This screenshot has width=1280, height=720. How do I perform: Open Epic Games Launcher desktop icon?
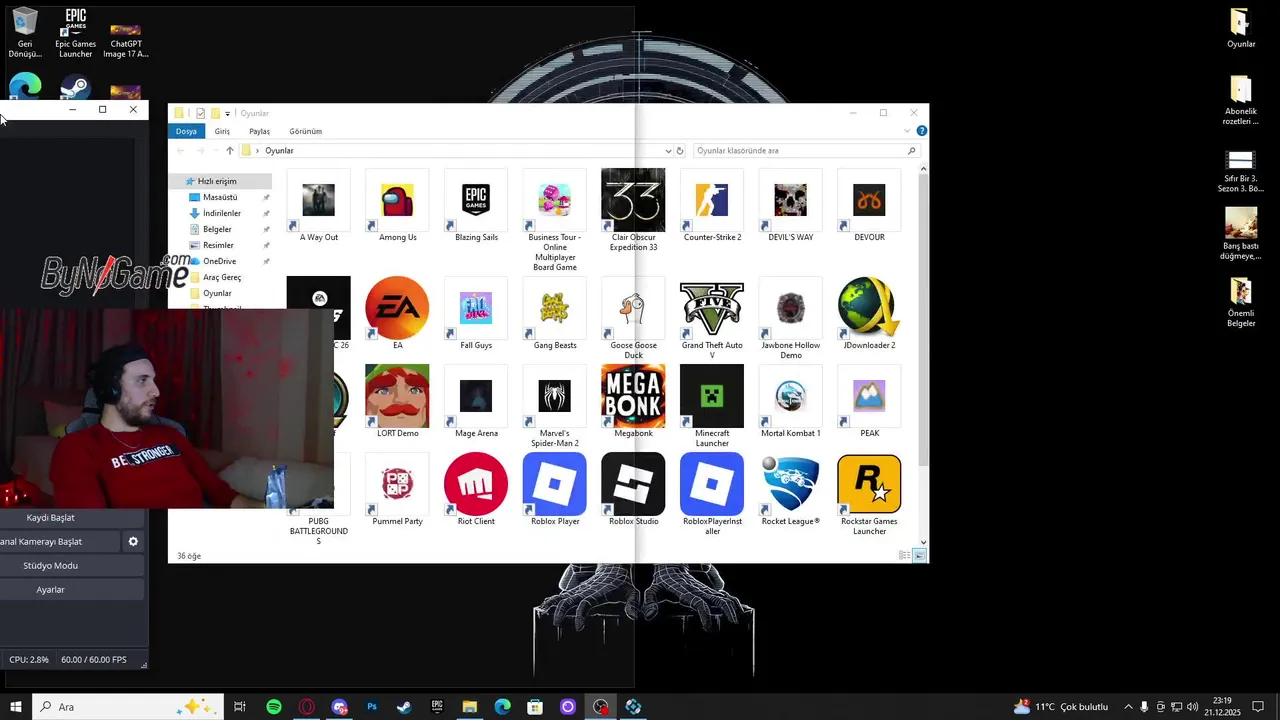tap(75, 33)
